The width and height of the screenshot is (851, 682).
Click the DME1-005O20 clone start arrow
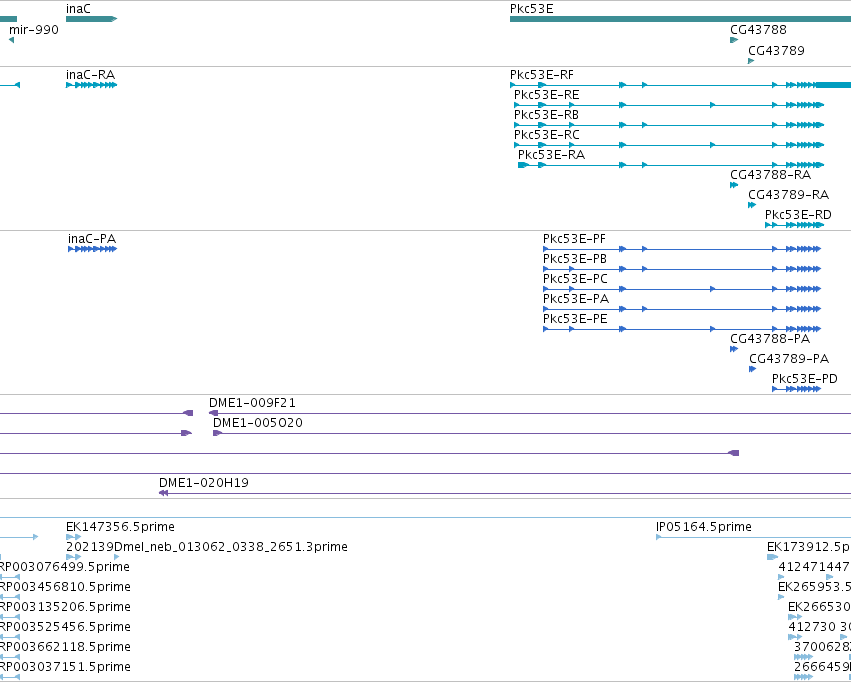pyautogui.click(x=218, y=433)
